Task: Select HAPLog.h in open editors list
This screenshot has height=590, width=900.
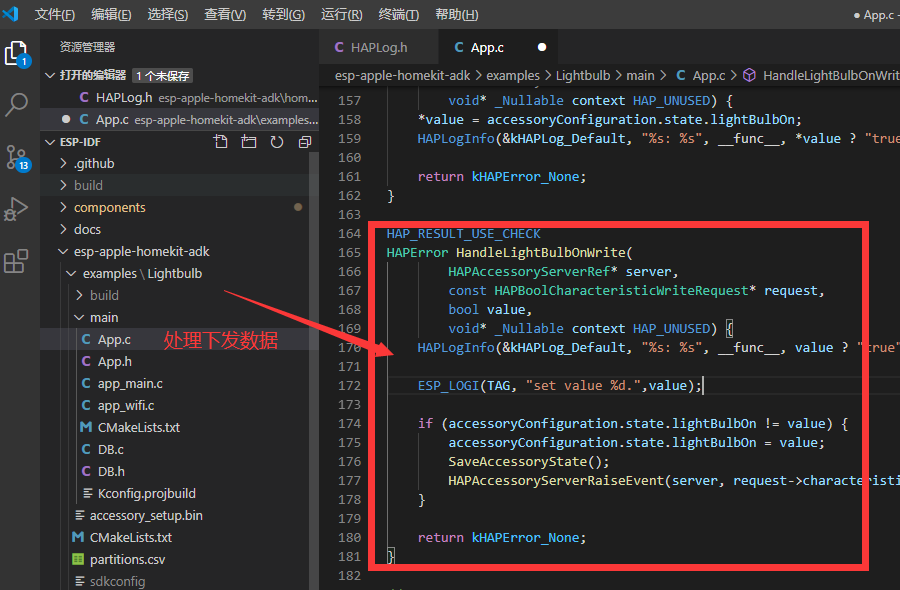Action: point(179,98)
